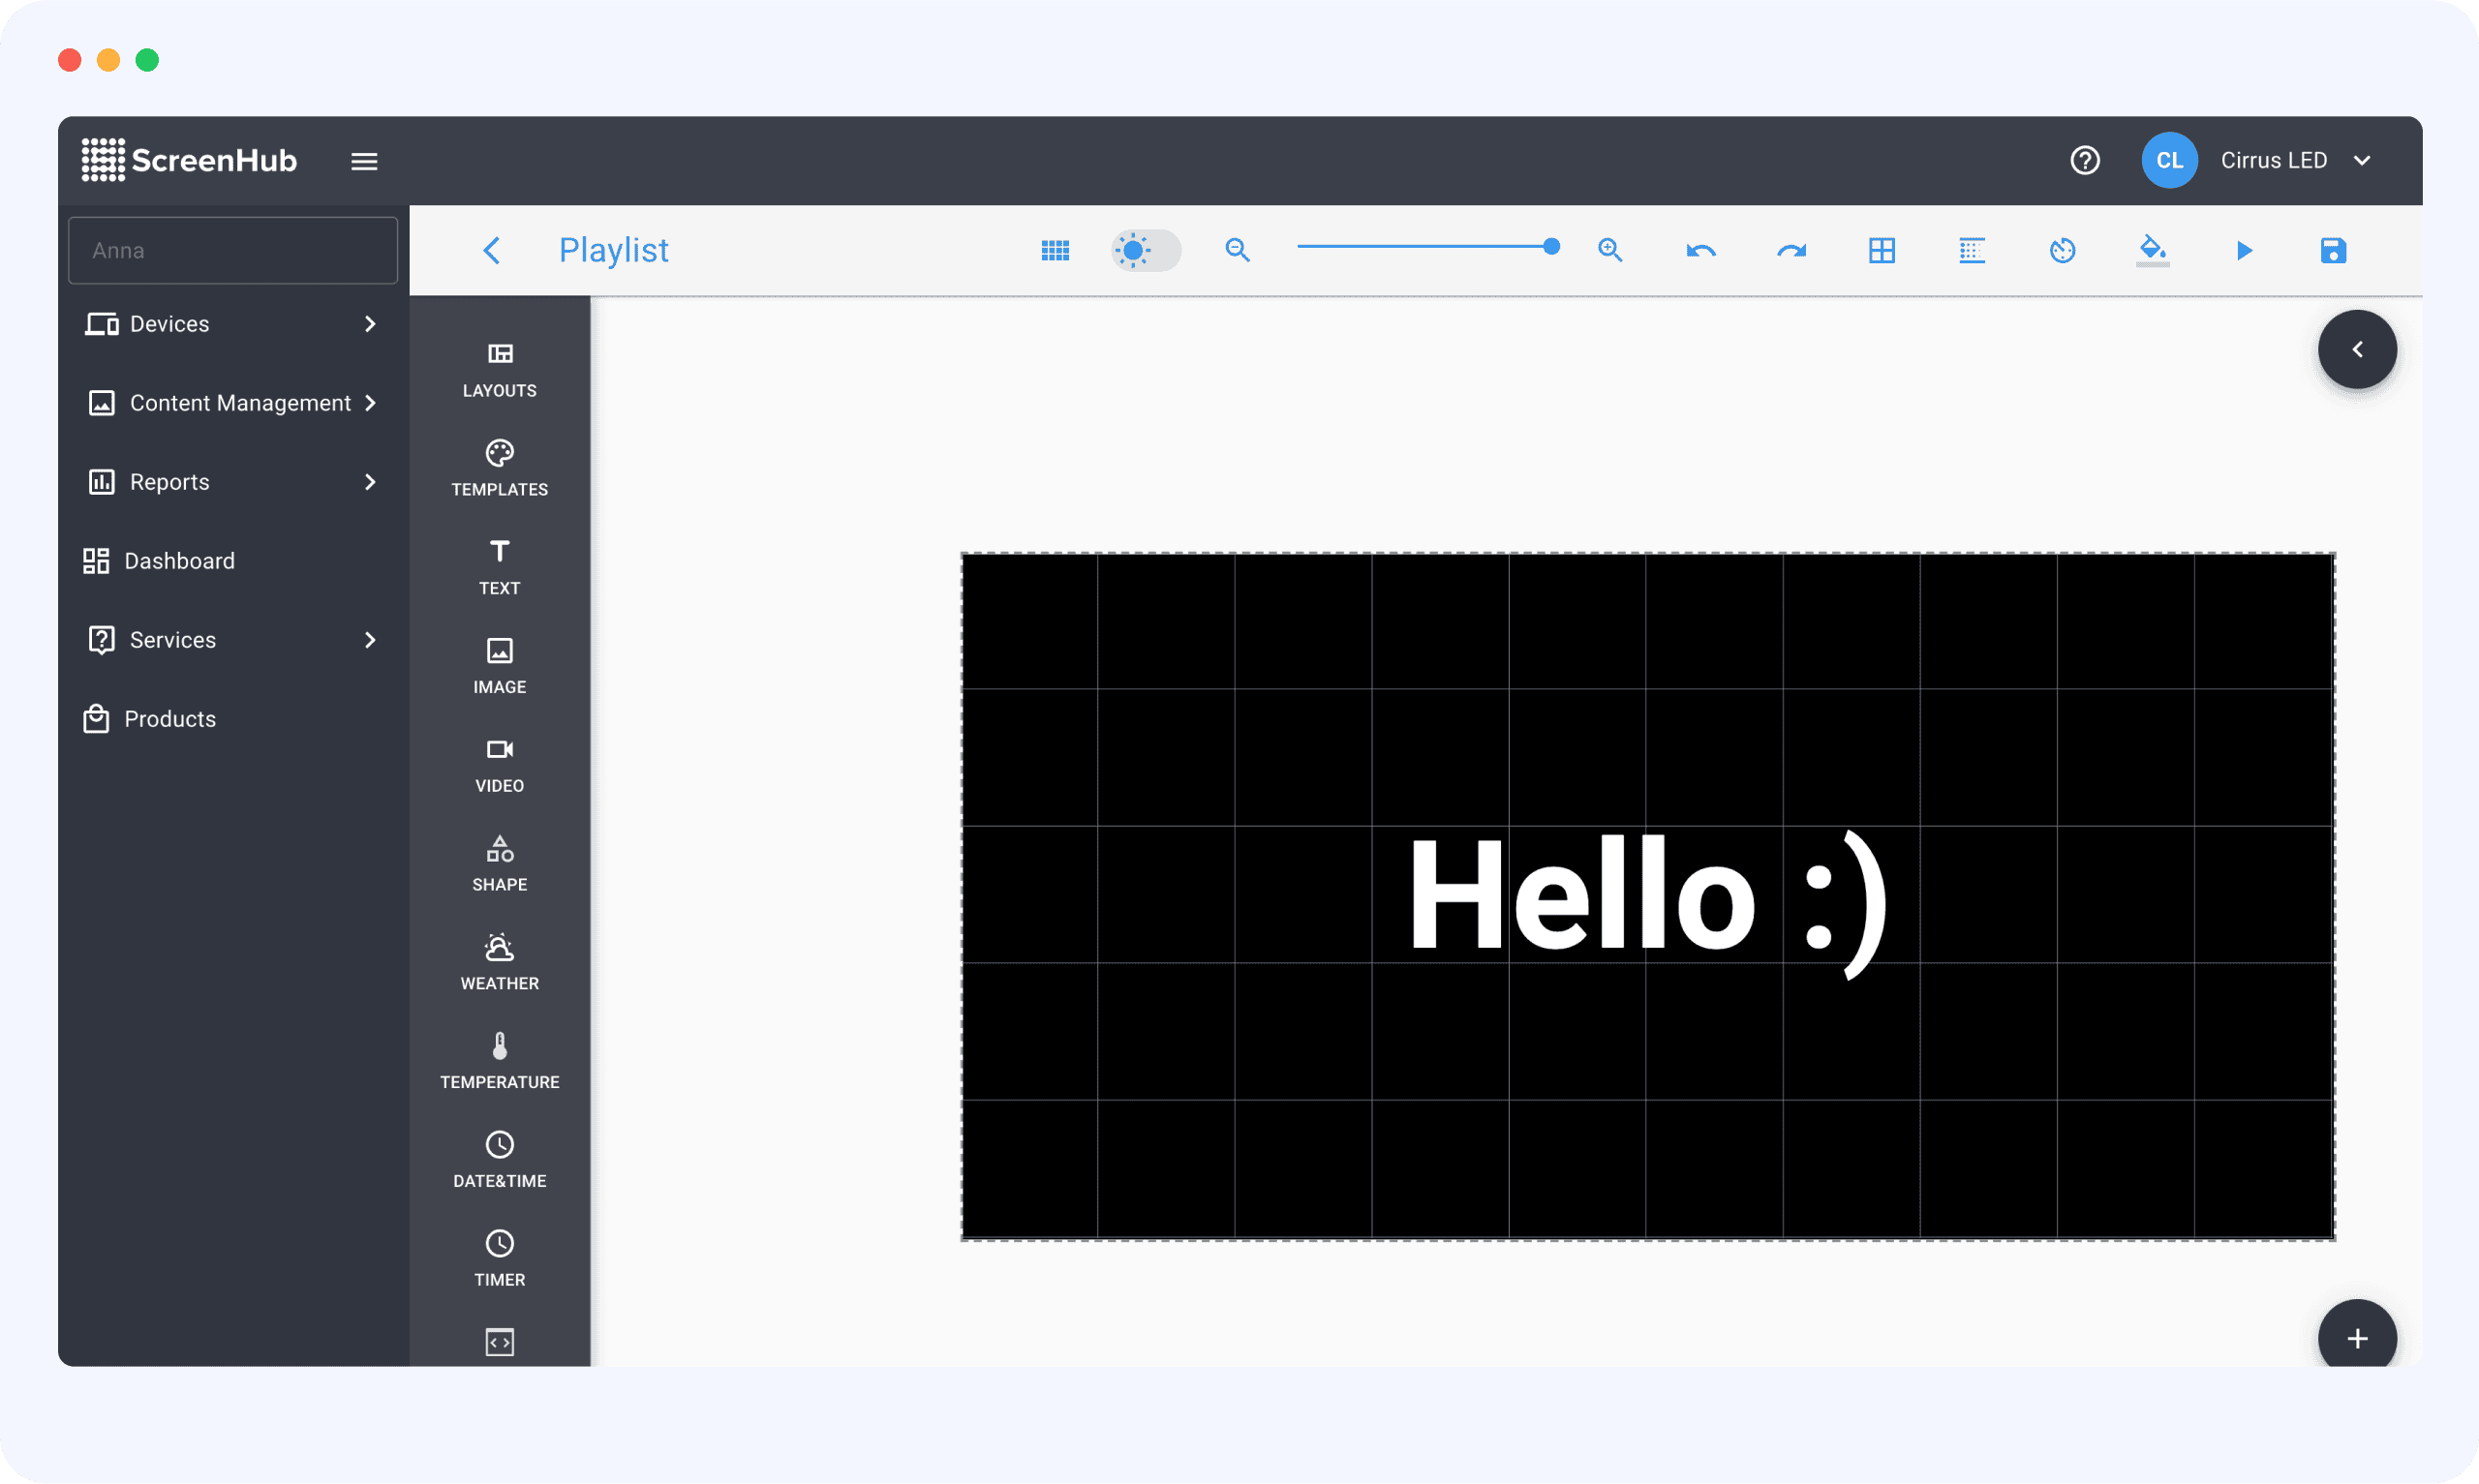This screenshot has width=2479, height=1484.
Task: Click the round plus add button
Action: (2356, 1338)
